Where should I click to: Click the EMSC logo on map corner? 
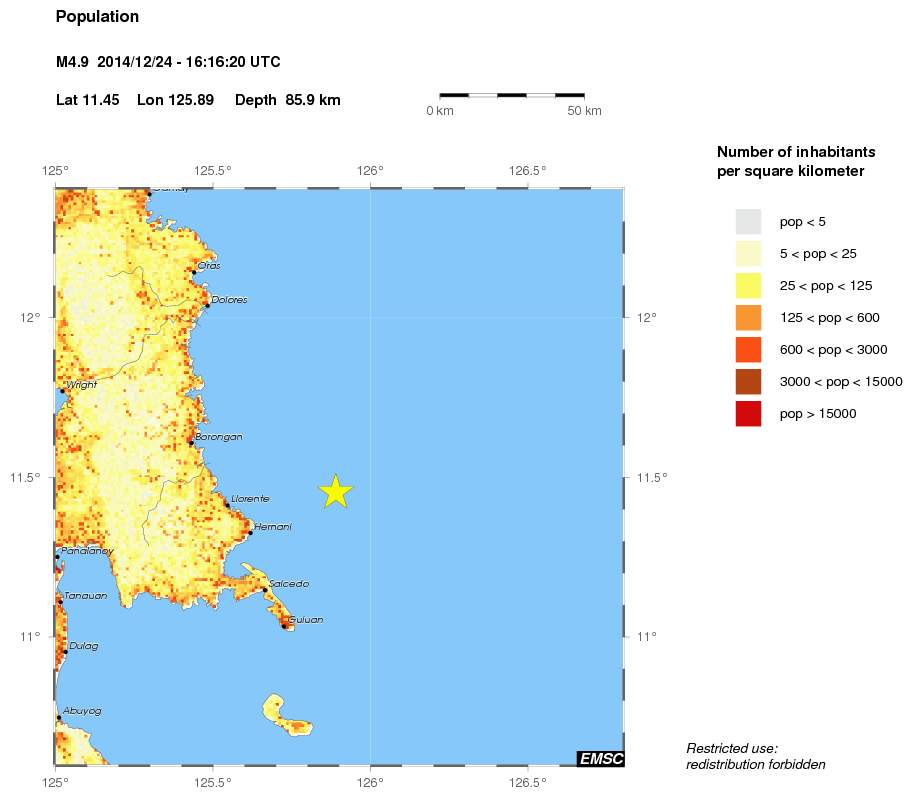click(600, 759)
